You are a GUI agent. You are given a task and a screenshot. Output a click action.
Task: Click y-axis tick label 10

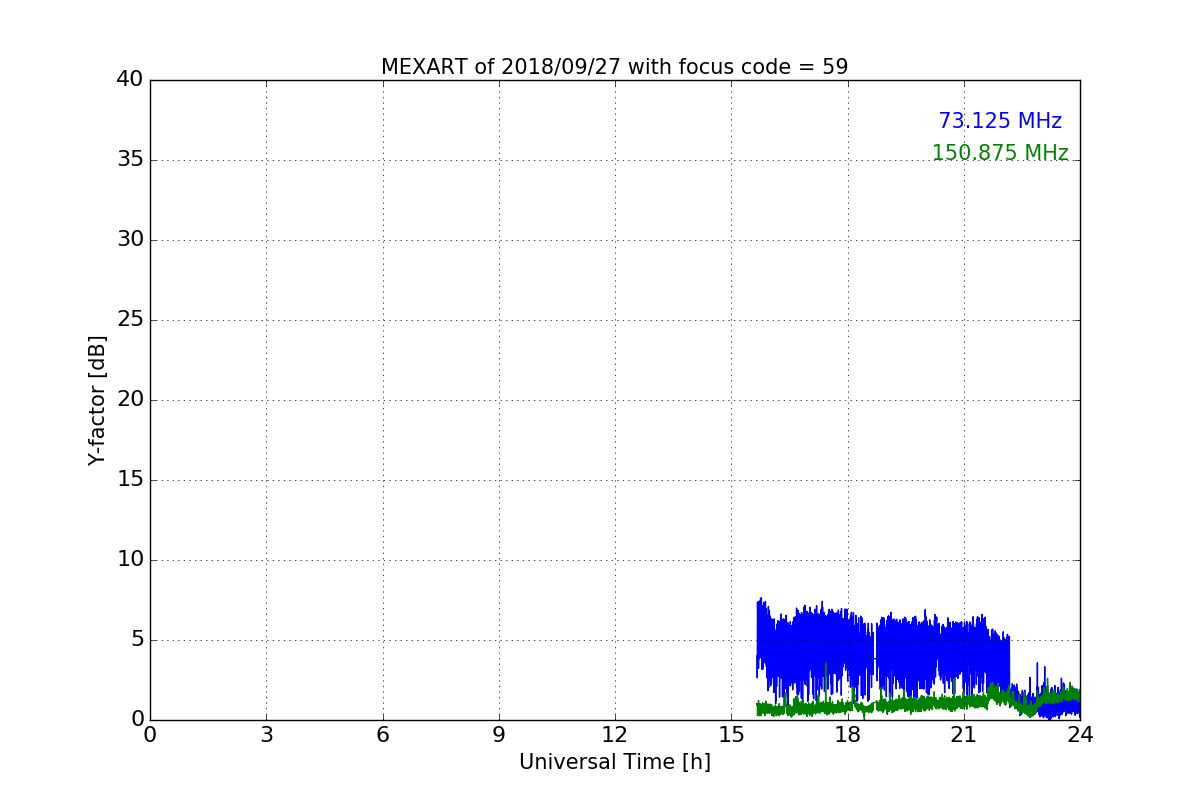[x=130, y=560]
